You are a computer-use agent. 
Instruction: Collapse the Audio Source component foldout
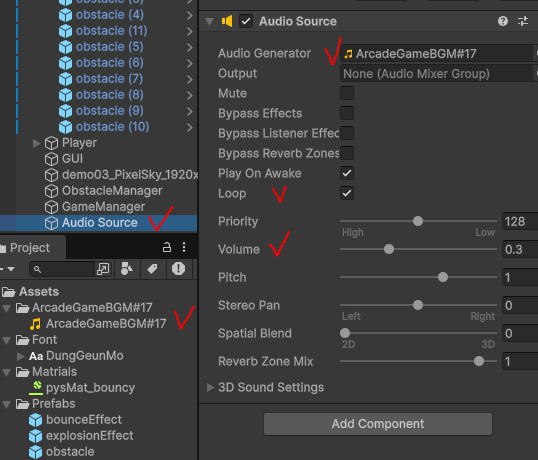tap(210, 22)
